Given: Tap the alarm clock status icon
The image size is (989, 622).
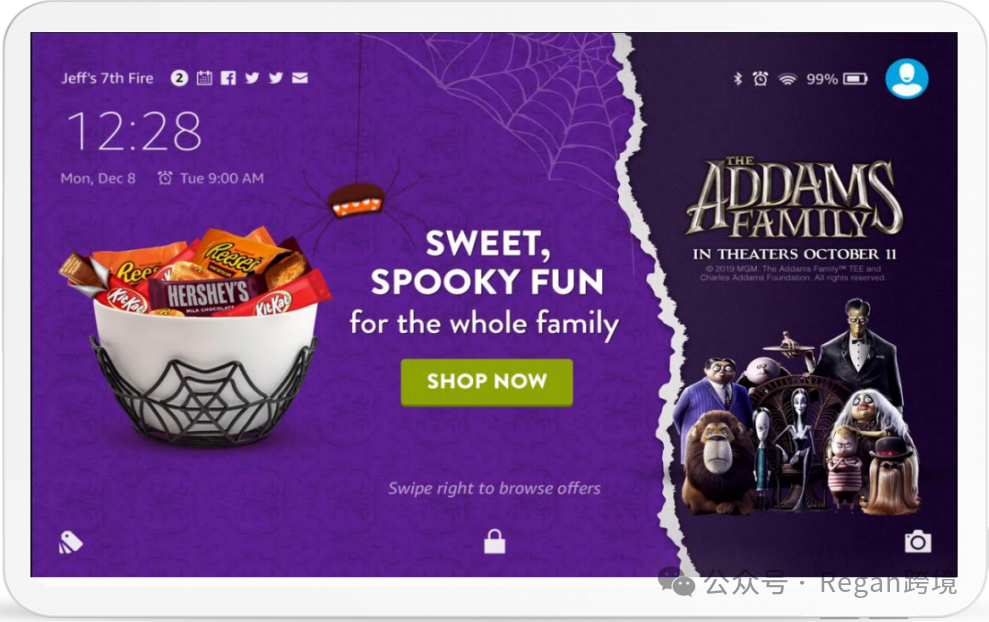Looking at the screenshot, I should click(760, 79).
